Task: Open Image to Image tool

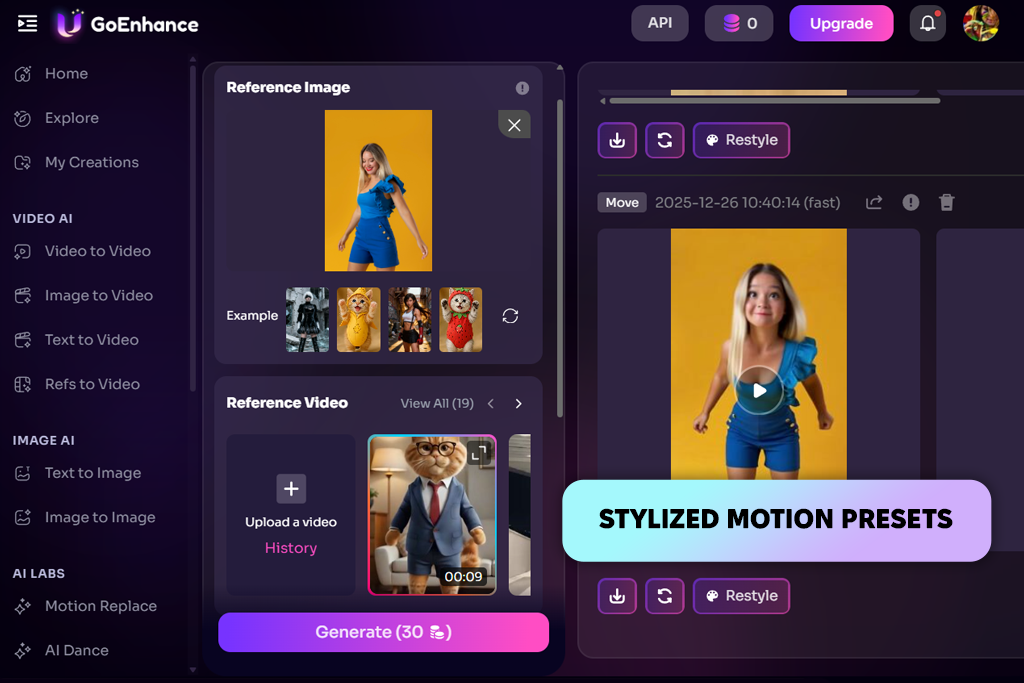Action: tap(100, 518)
